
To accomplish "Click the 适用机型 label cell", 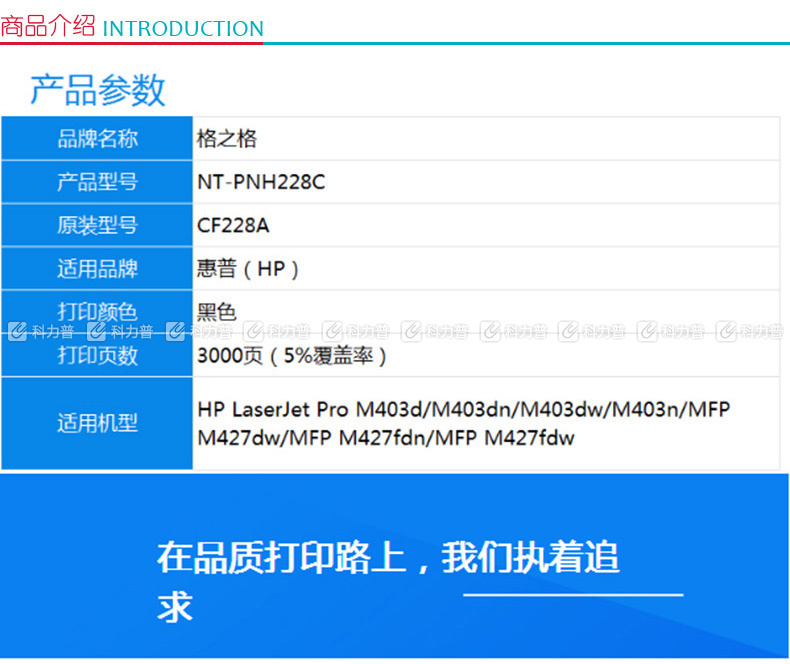I will [97, 423].
